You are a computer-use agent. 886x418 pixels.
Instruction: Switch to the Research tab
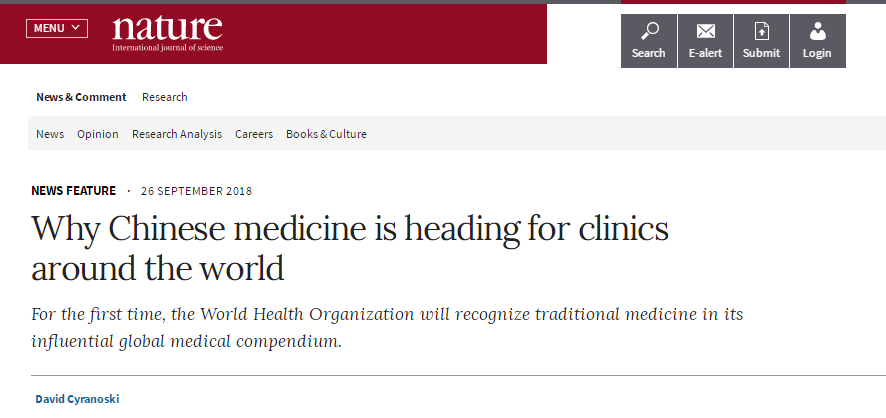click(164, 97)
